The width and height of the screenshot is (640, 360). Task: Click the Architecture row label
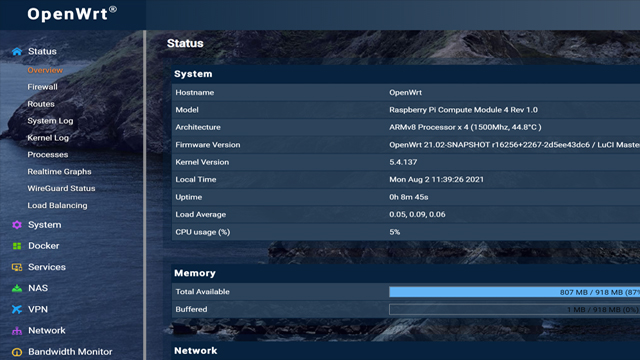point(198,127)
